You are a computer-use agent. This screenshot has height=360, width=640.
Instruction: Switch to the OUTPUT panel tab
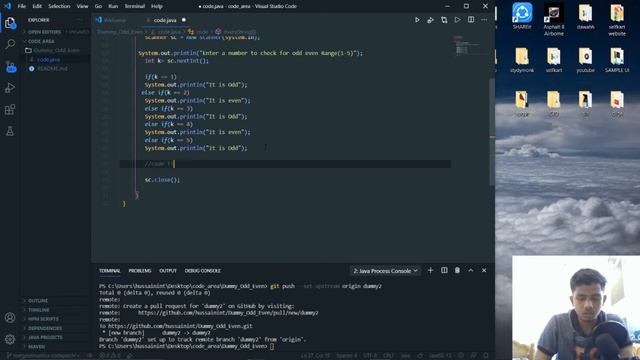[168, 271]
